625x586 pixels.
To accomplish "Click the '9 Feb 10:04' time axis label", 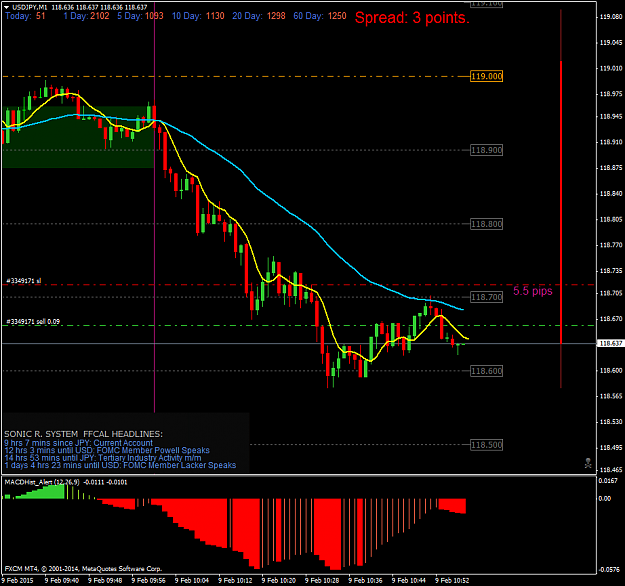I will click(192, 580).
